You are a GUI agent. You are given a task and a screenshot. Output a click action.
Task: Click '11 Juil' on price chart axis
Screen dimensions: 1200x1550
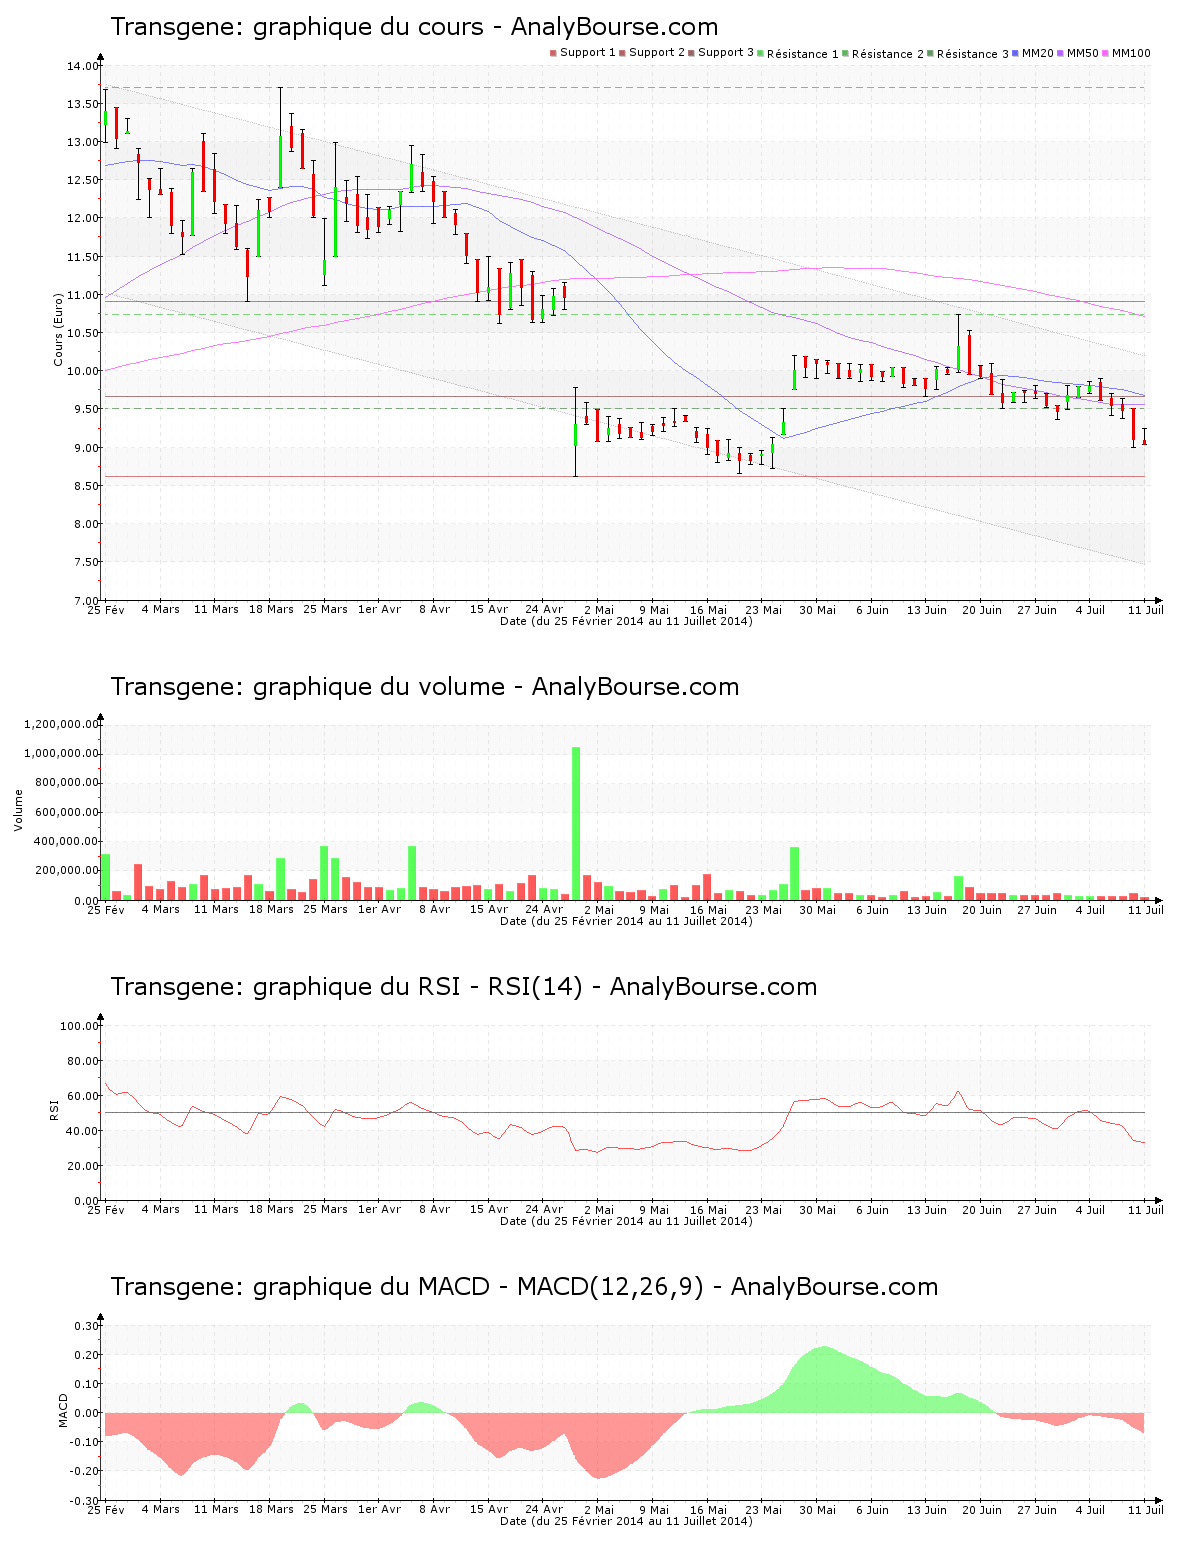coord(1146,609)
